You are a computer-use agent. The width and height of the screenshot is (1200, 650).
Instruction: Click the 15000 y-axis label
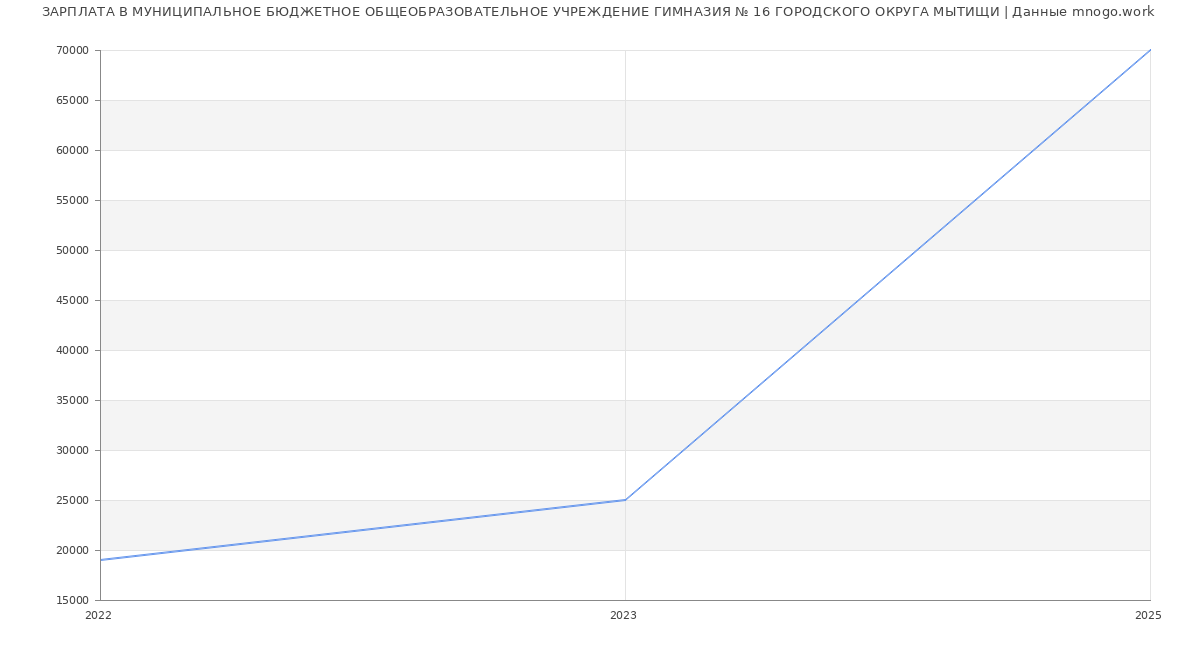(73, 600)
